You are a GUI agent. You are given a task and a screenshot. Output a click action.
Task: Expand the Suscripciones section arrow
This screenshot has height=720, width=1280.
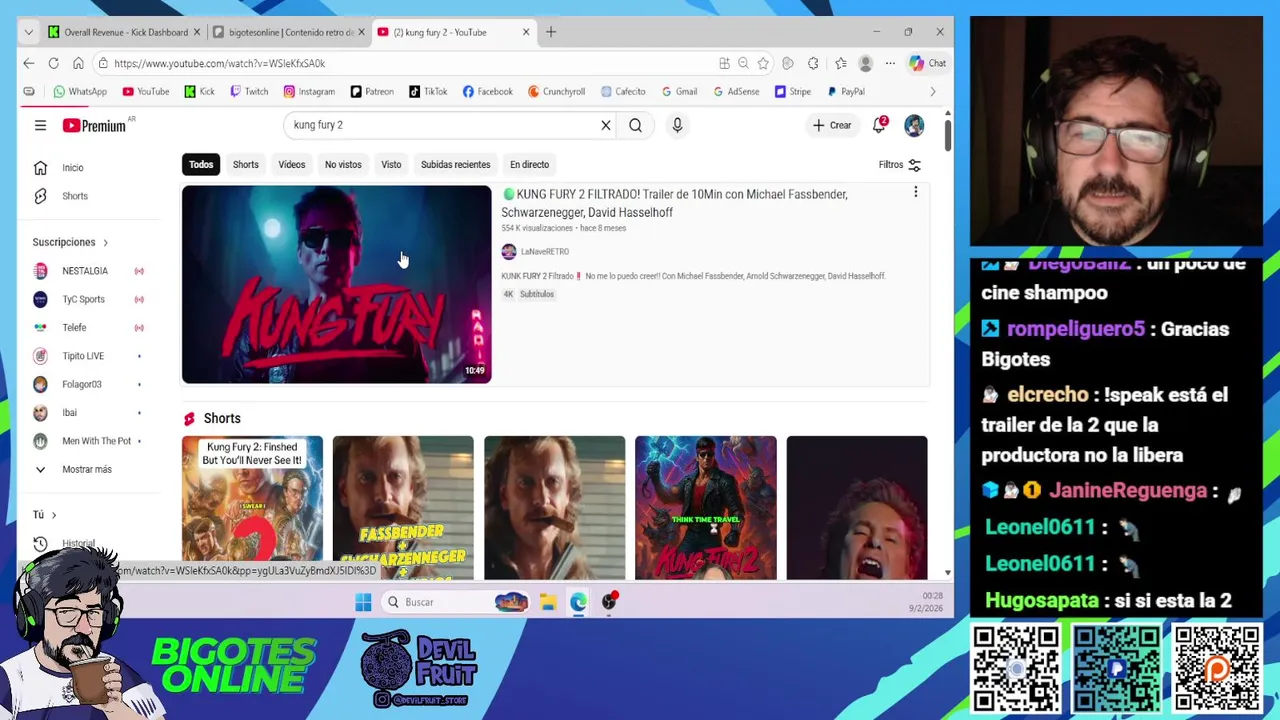105,242
